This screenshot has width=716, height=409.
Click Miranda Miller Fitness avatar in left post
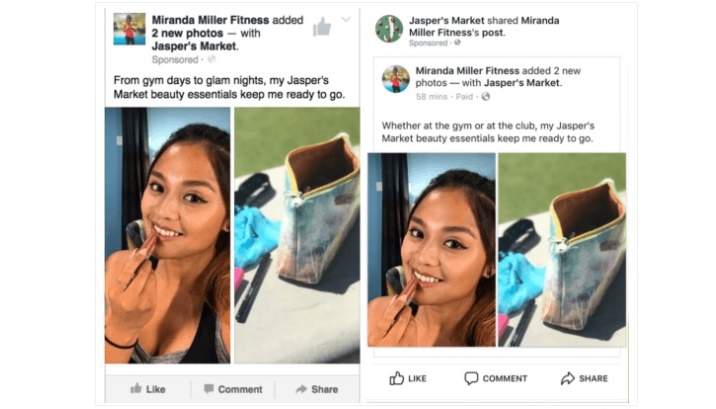pos(130,29)
